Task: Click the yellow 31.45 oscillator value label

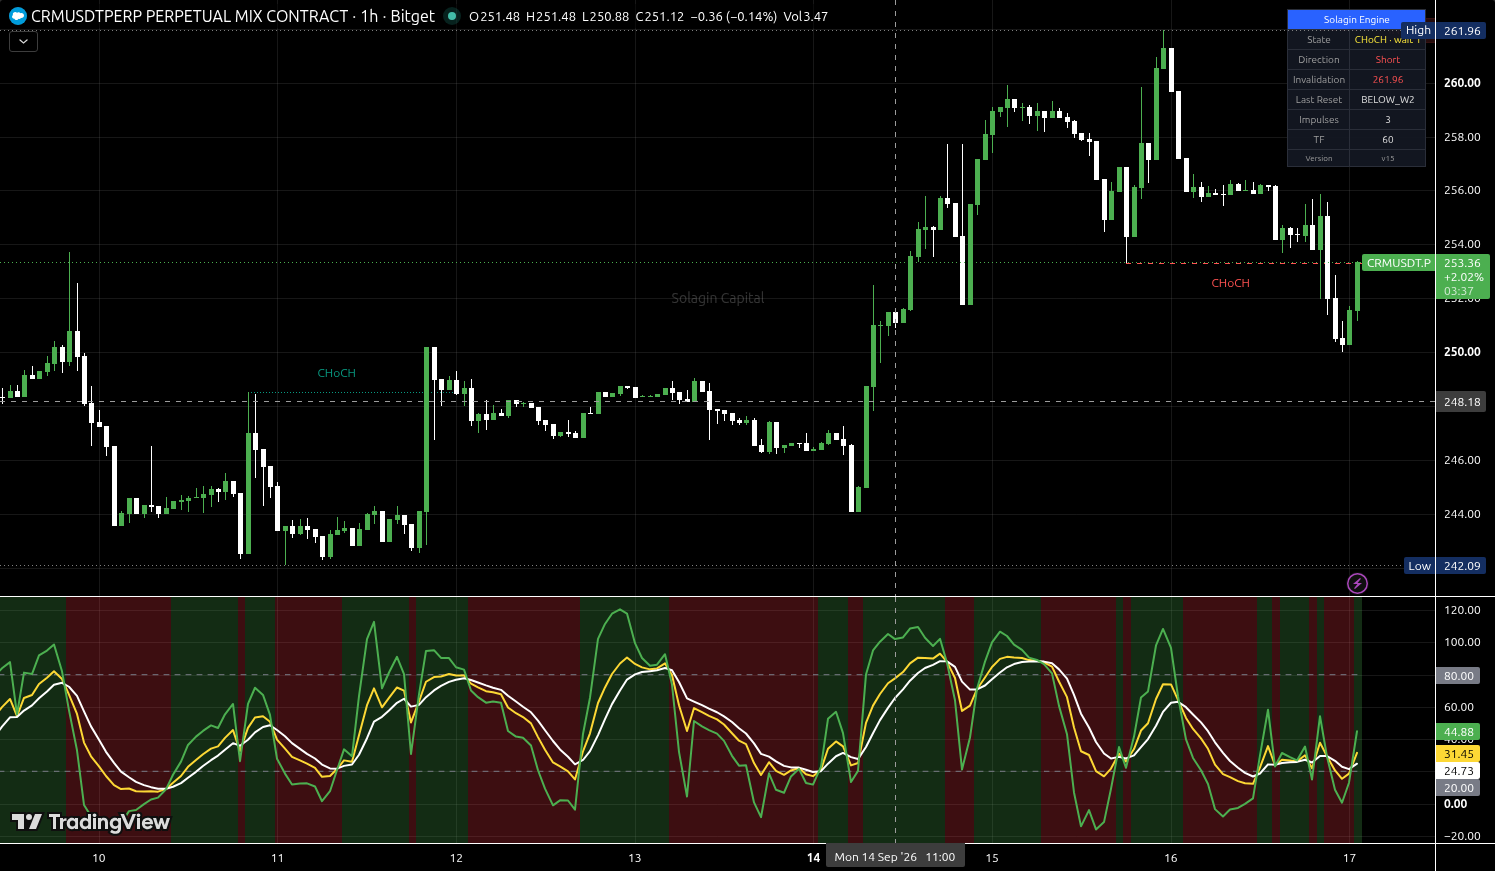Action: pos(1459,754)
